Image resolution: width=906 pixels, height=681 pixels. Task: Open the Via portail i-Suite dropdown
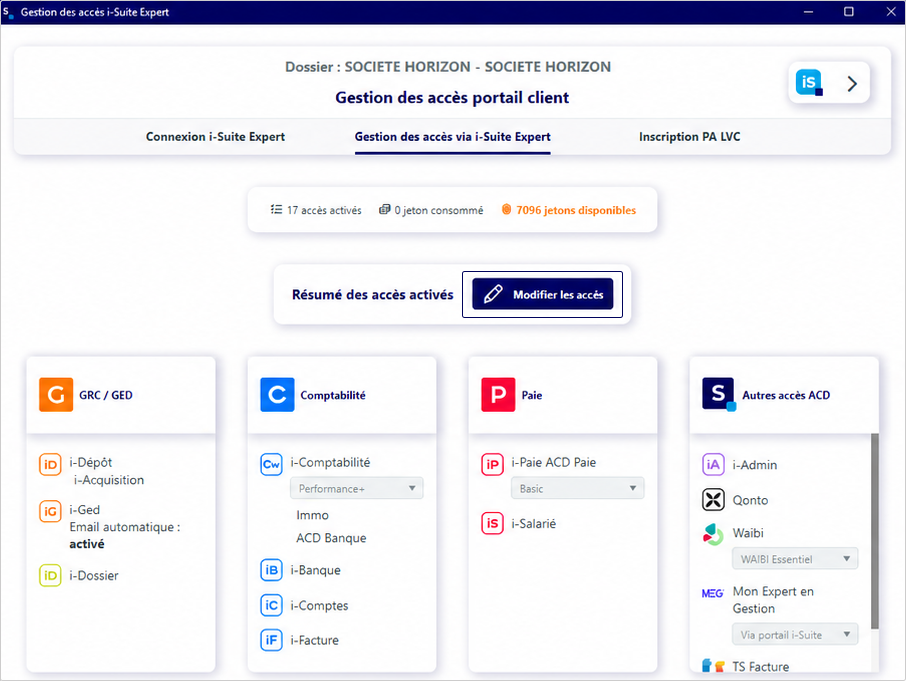(x=795, y=635)
